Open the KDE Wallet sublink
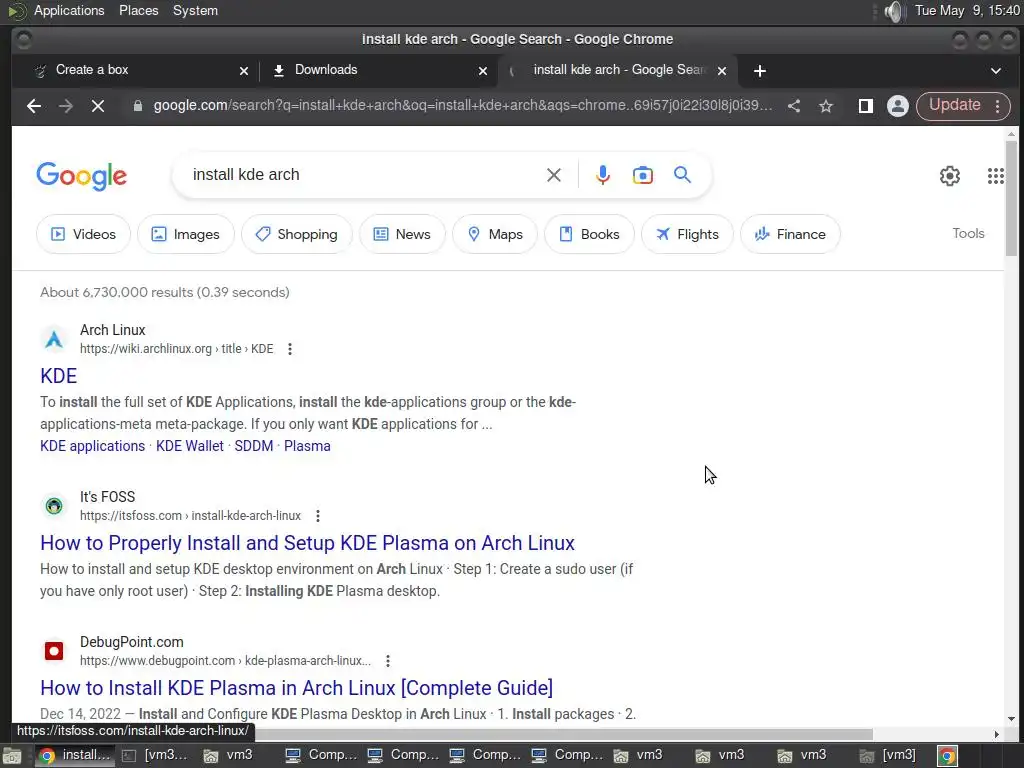The image size is (1024, 768). [190, 446]
